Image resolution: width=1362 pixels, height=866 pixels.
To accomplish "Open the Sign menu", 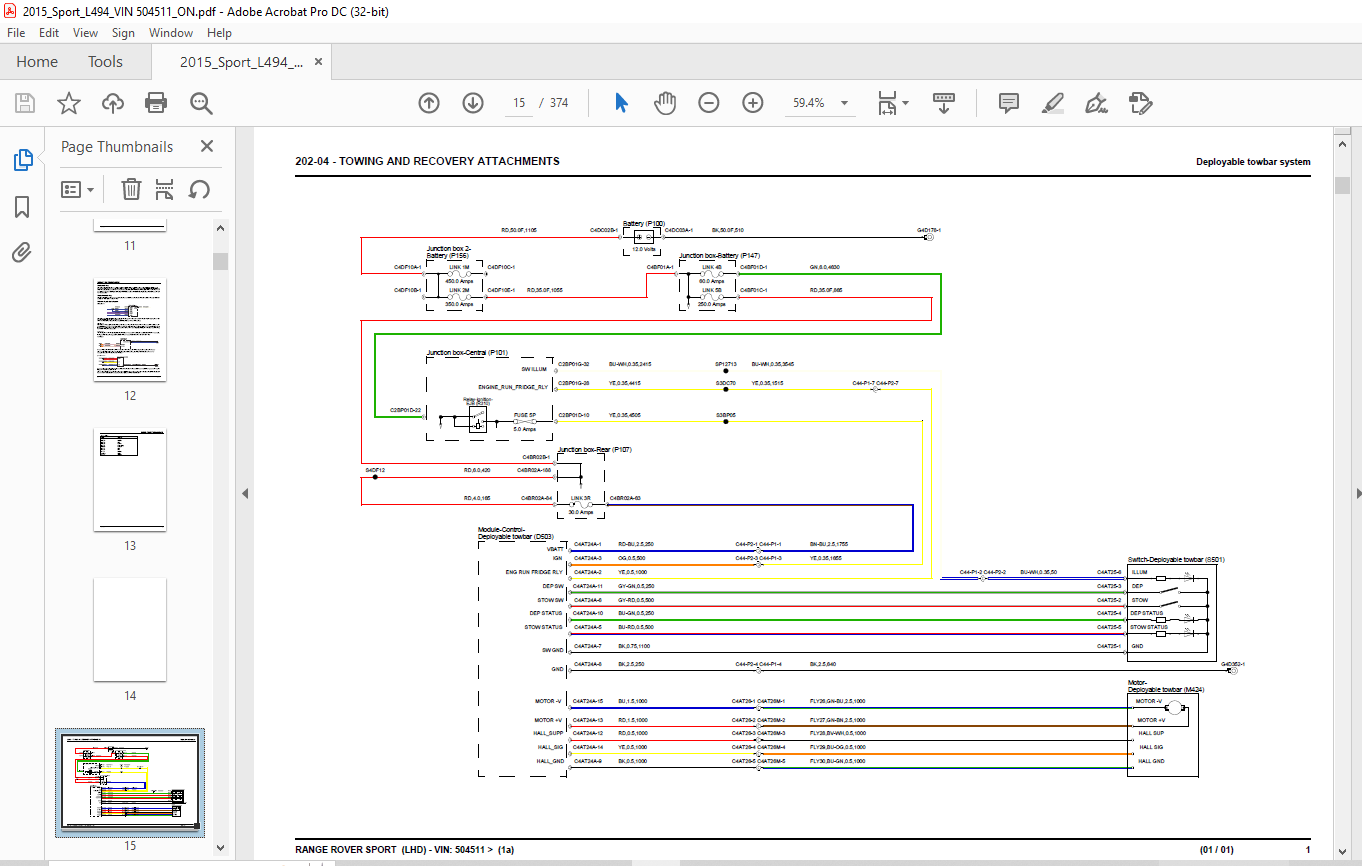I will pos(123,33).
